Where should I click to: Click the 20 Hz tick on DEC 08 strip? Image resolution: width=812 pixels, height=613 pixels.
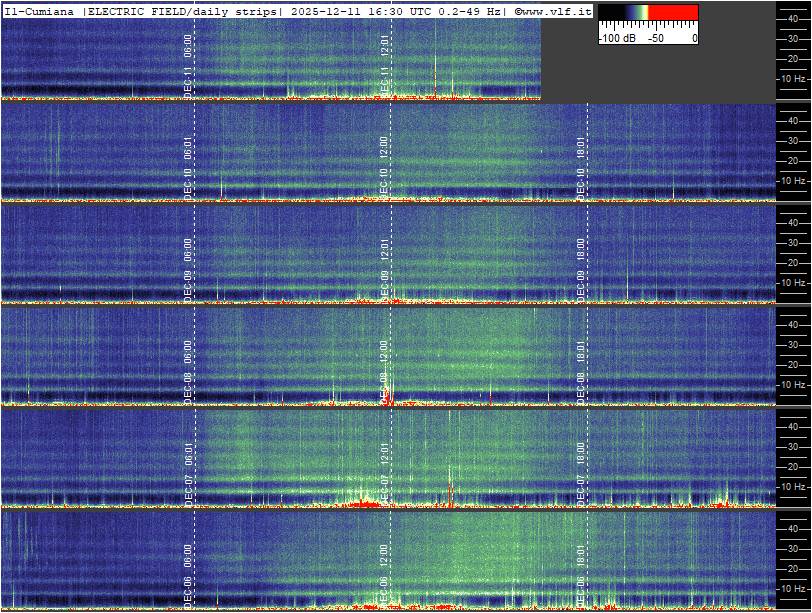pos(792,364)
